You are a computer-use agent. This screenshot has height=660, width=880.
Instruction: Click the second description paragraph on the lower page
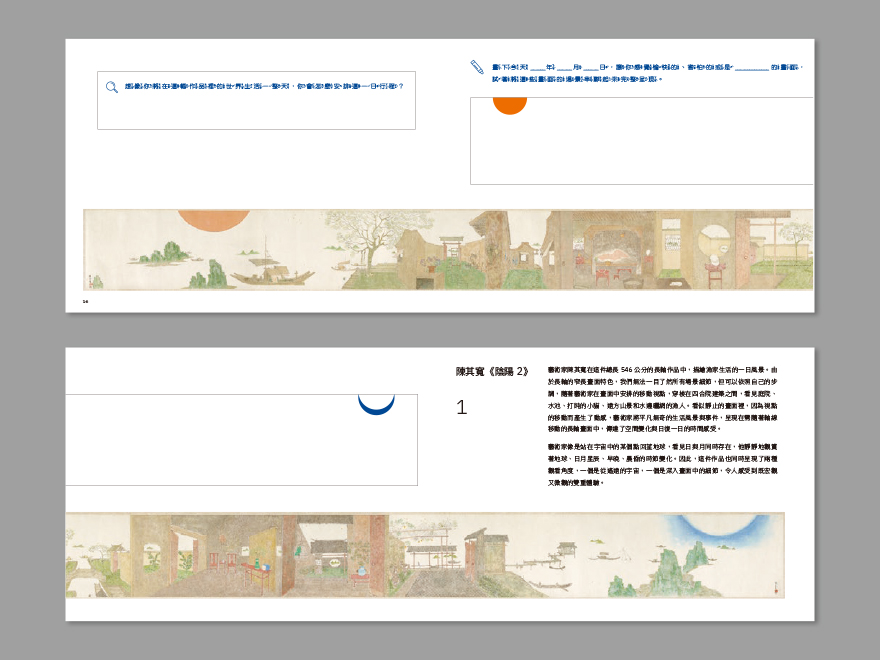pyautogui.click(x=662, y=464)
